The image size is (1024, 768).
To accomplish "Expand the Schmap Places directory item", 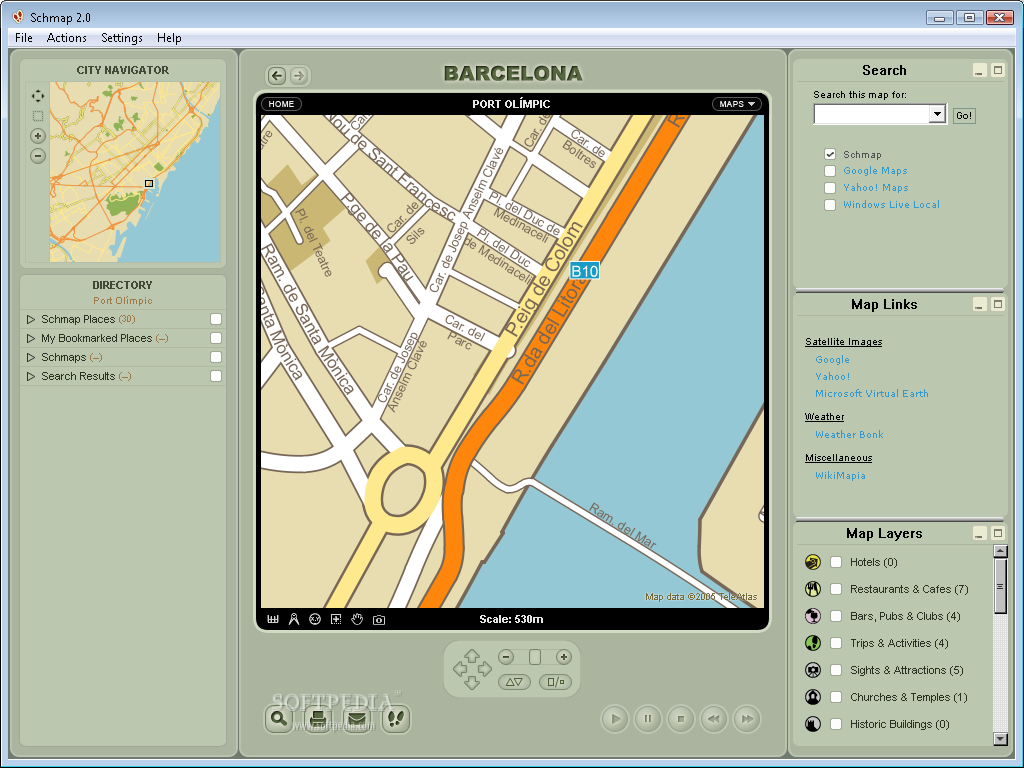I will (31, 319).
